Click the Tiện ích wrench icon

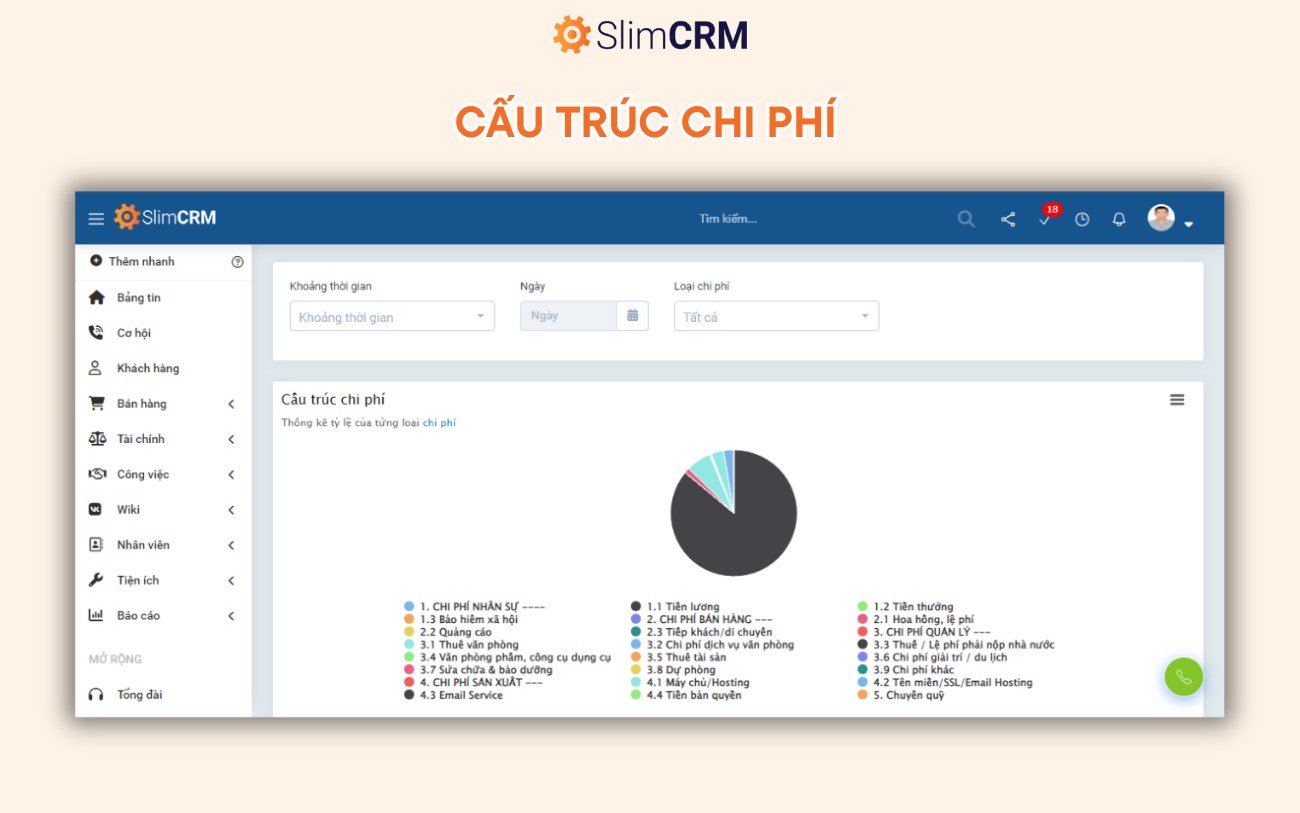(x=96, y=580)
